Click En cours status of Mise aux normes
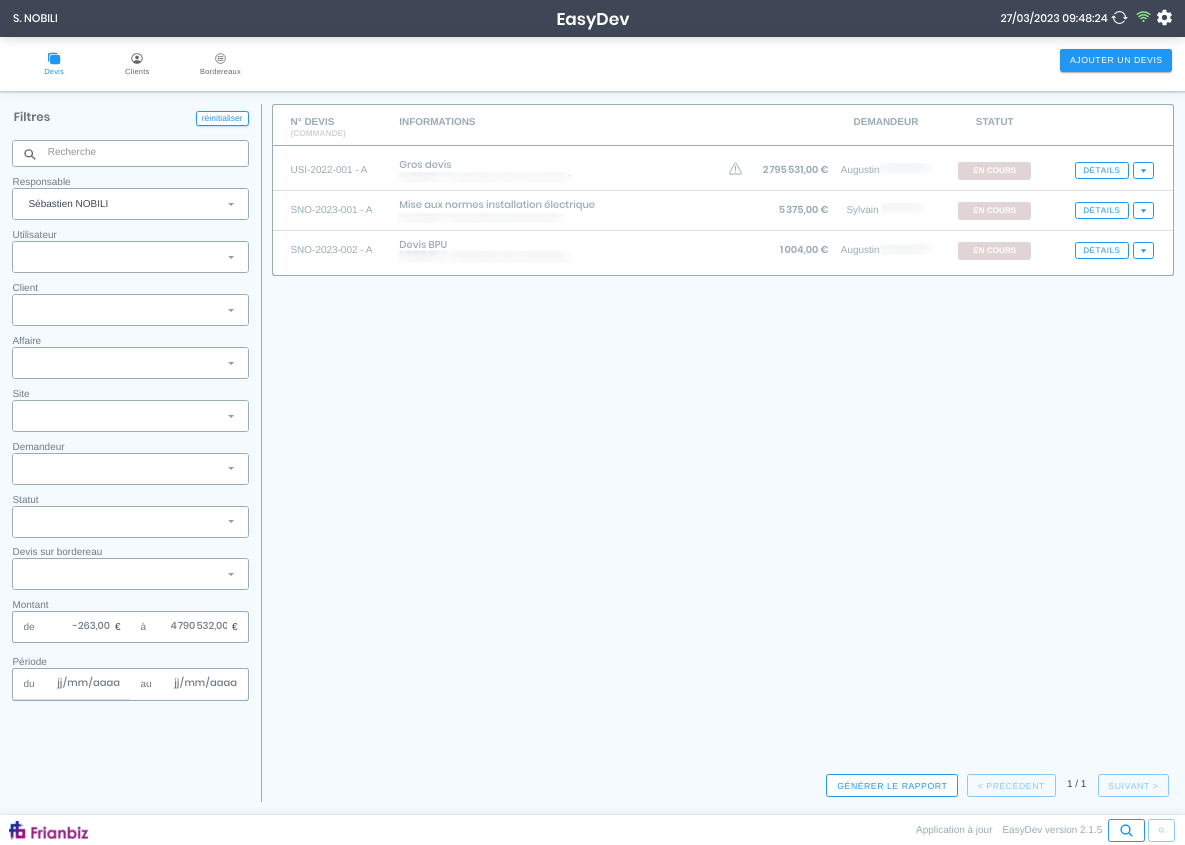This screenshot has height=845, width=1185. (994, 210)
